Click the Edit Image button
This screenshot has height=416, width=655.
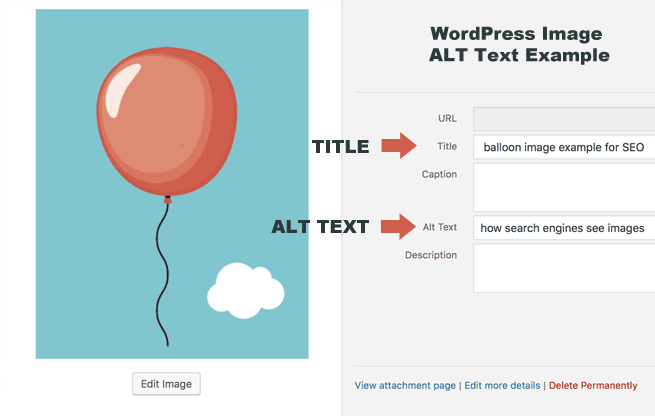(166, 384)
